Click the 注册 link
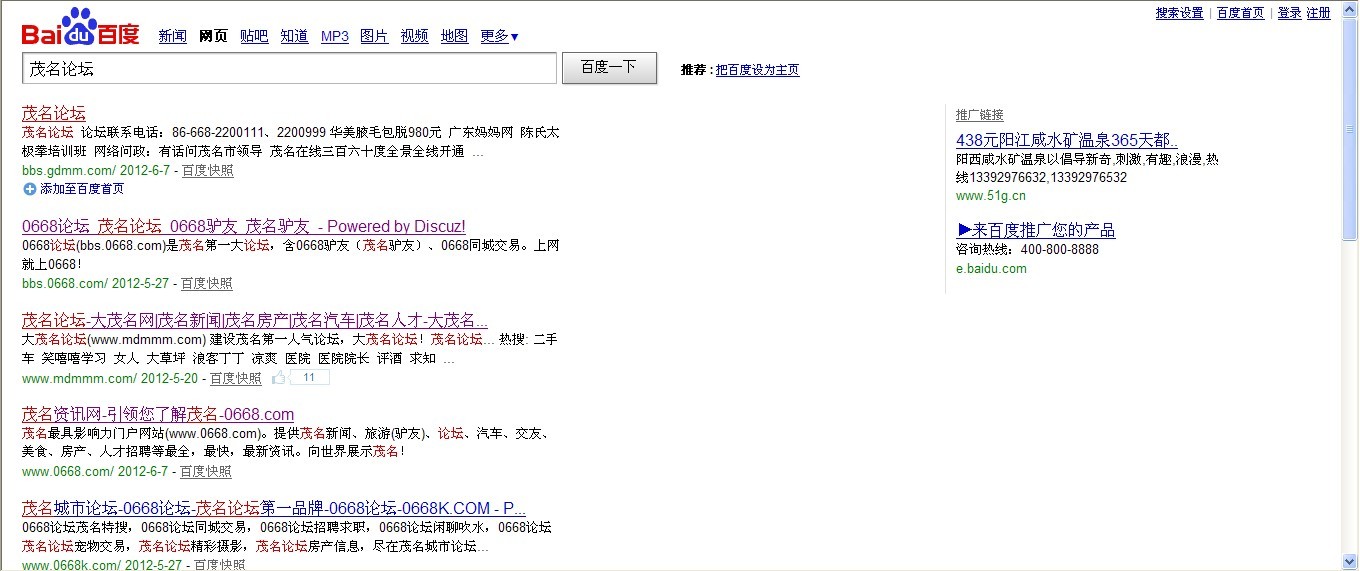The width and height of the screenshot is (1360, 571). click(1319, 13)
